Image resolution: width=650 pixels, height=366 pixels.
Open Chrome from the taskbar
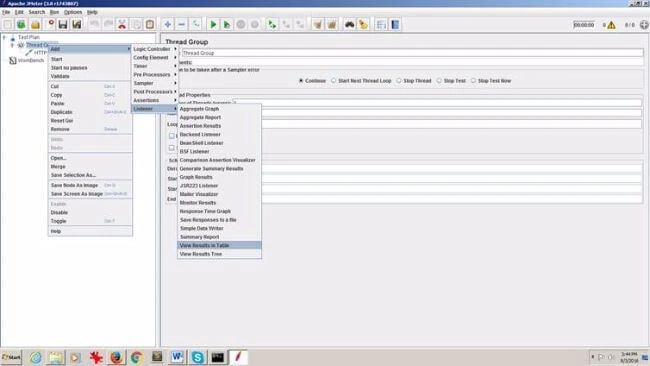(x=136, y=357)
